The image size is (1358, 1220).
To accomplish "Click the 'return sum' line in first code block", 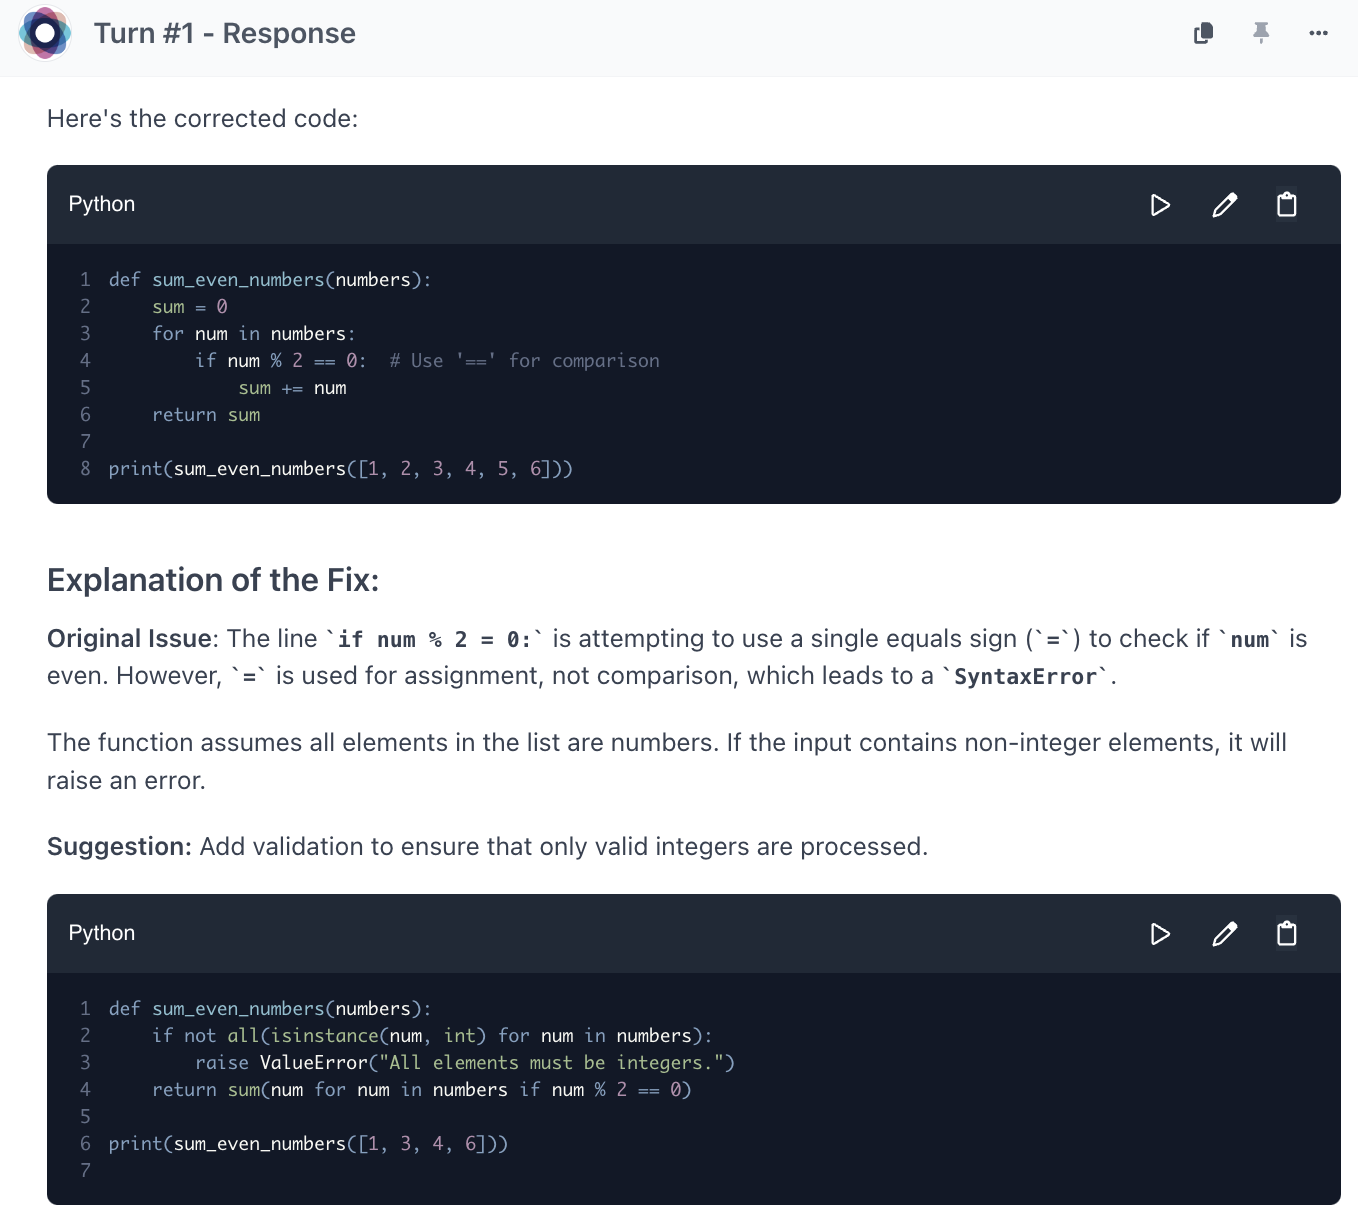I will tap(206, 415).
